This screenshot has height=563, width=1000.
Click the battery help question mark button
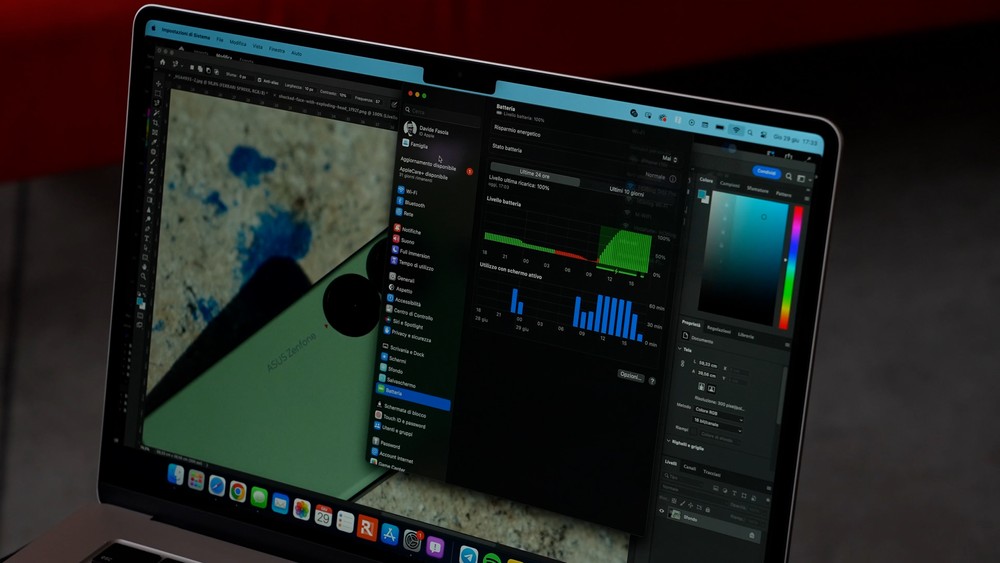[x=652, y=381]
